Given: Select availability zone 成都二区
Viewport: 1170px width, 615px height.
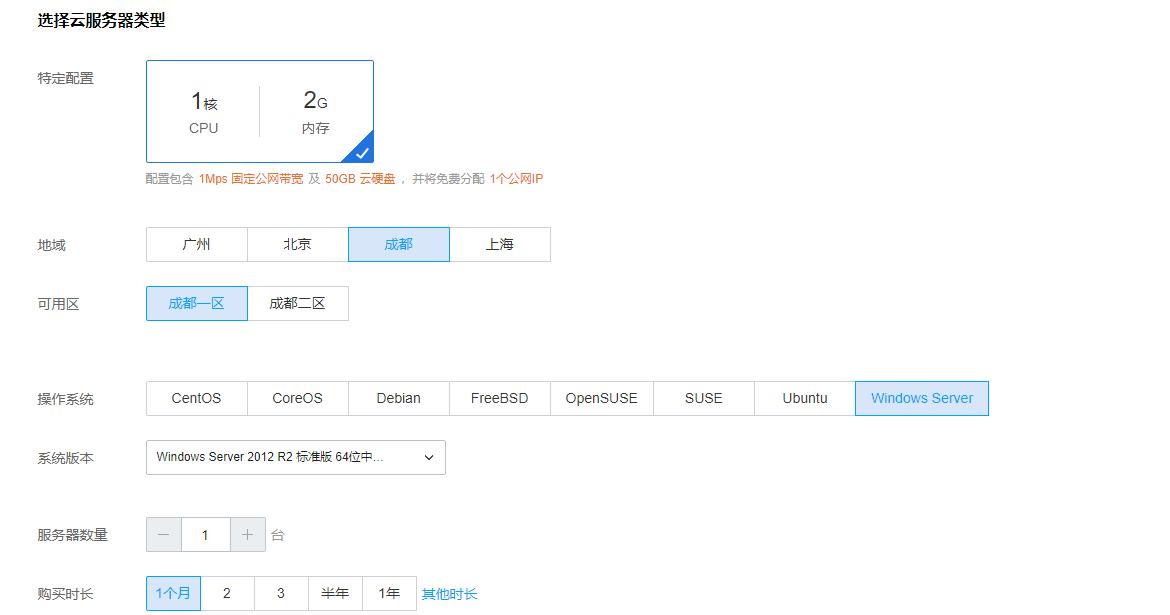Looking at the screenshot, I should 298,303.
